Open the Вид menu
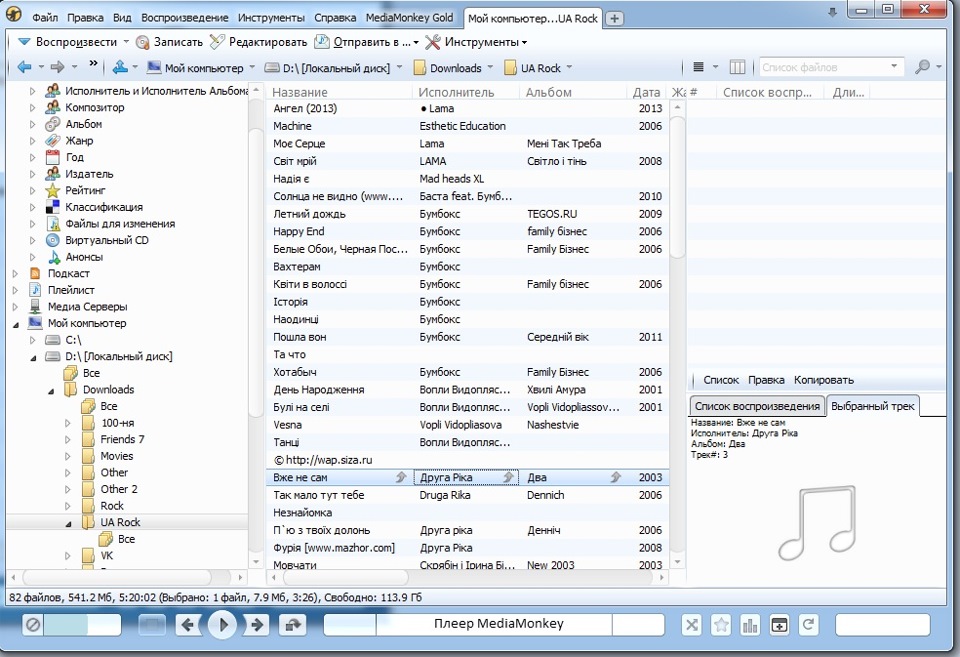 (x=122, y=18)
